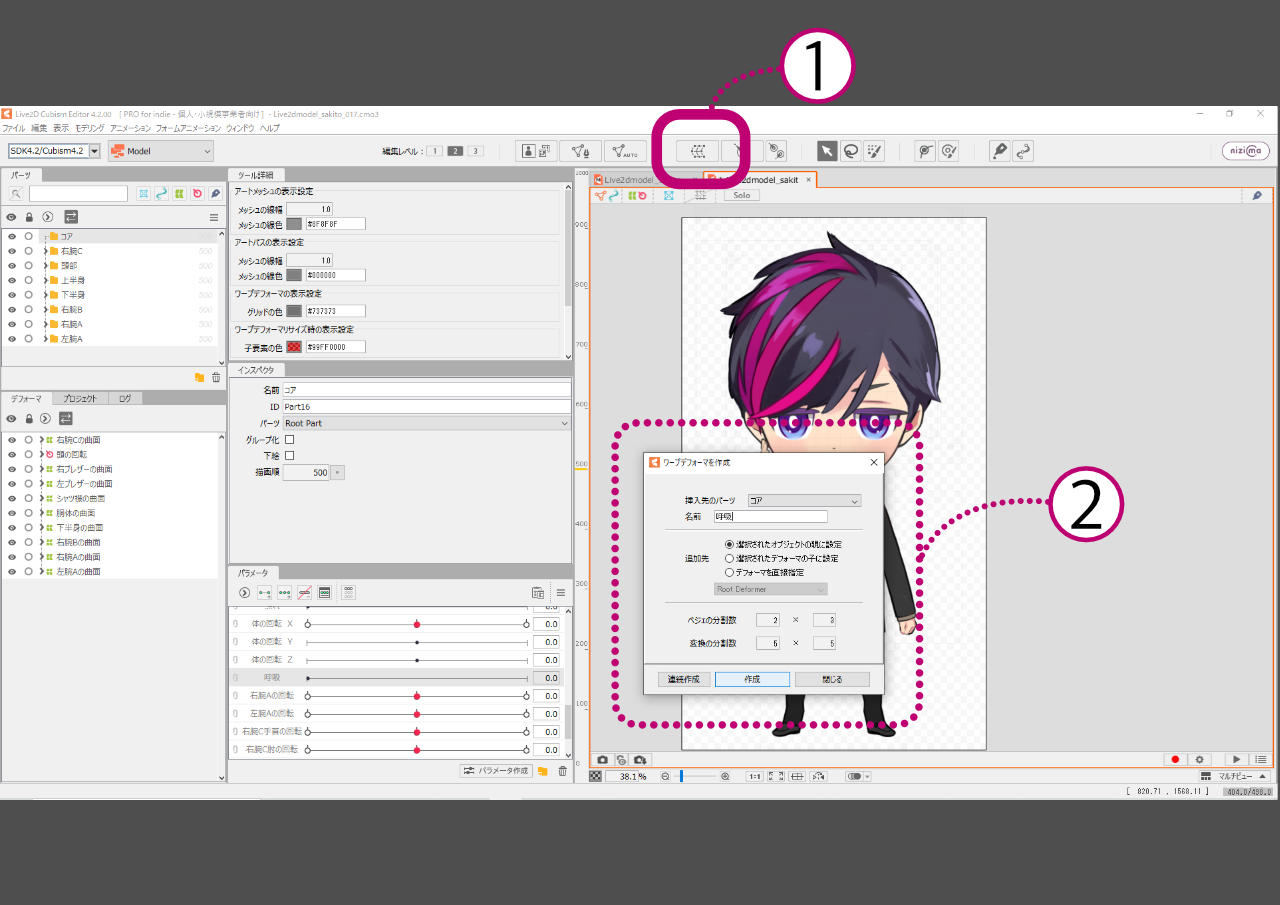Image resolution: width=1280 pixels, height=905 pixels.
Task: Select 選択されたデフォーマの子に設定 radio option
Action: click(729, 558)
